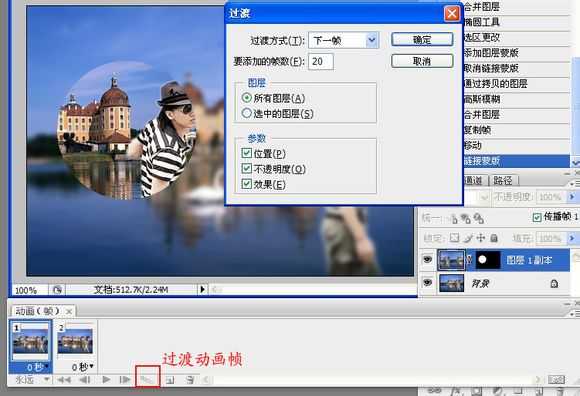Select the 所有图层 radio button
580x396 pixels.
(x=247, y=98)
